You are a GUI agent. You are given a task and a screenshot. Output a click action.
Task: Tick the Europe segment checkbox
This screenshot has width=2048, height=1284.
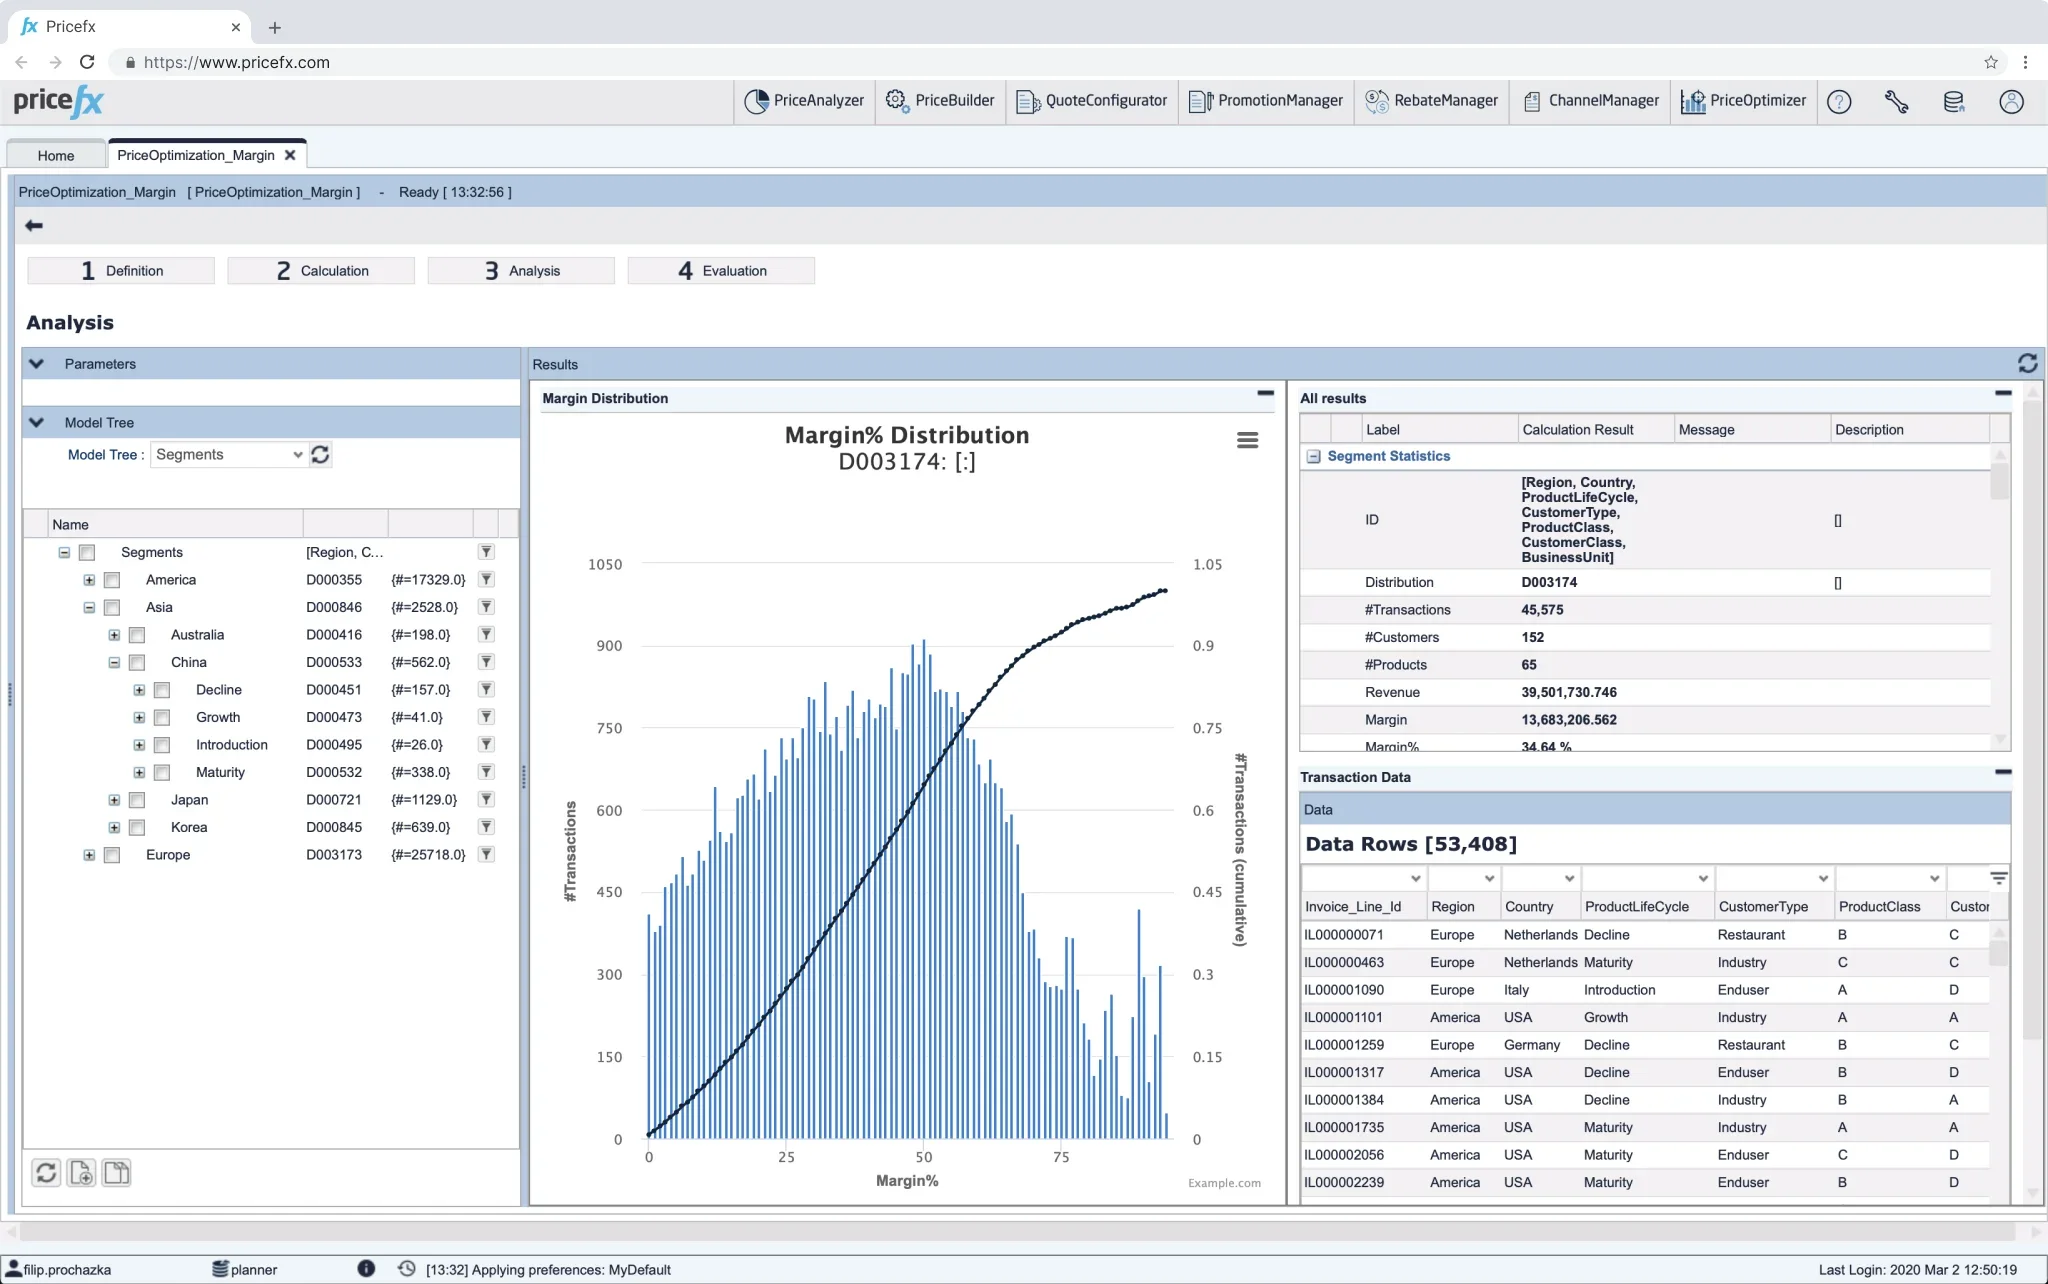112,855
